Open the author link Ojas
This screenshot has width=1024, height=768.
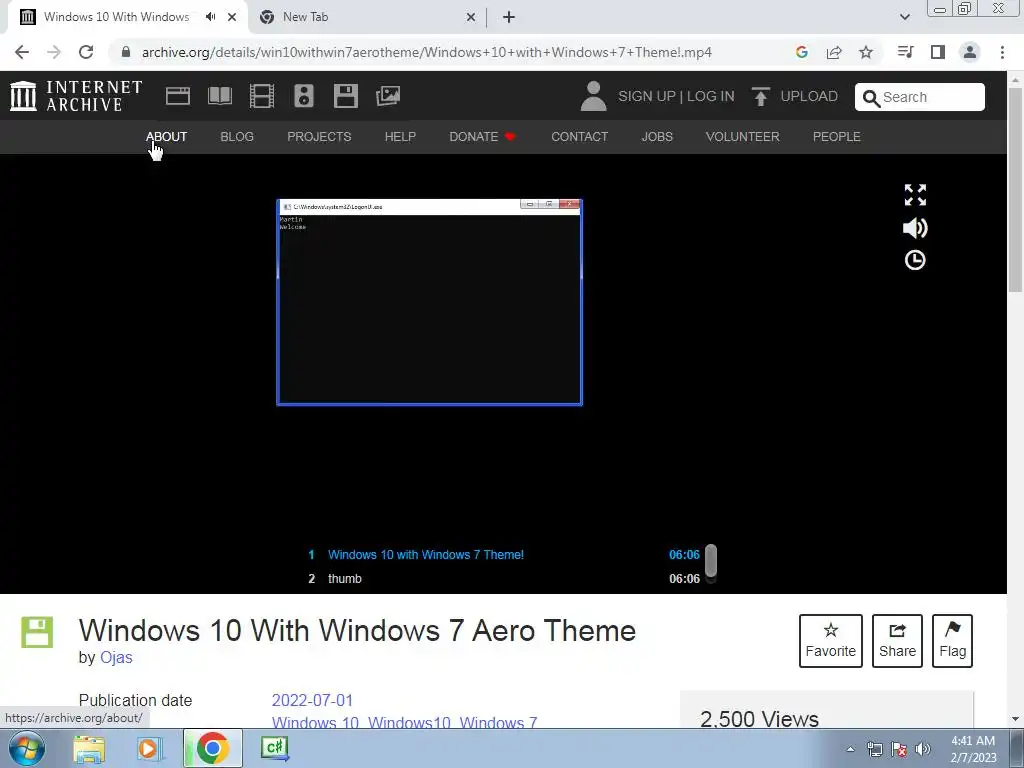(116, 657)
